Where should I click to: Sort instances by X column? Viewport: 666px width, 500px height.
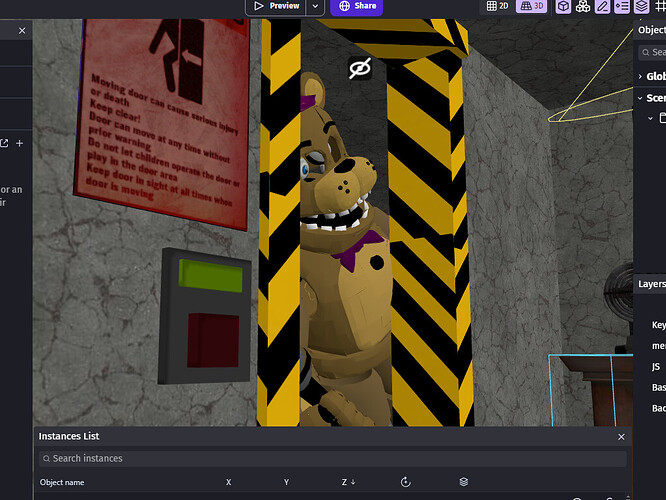click(x=229, y=482)
